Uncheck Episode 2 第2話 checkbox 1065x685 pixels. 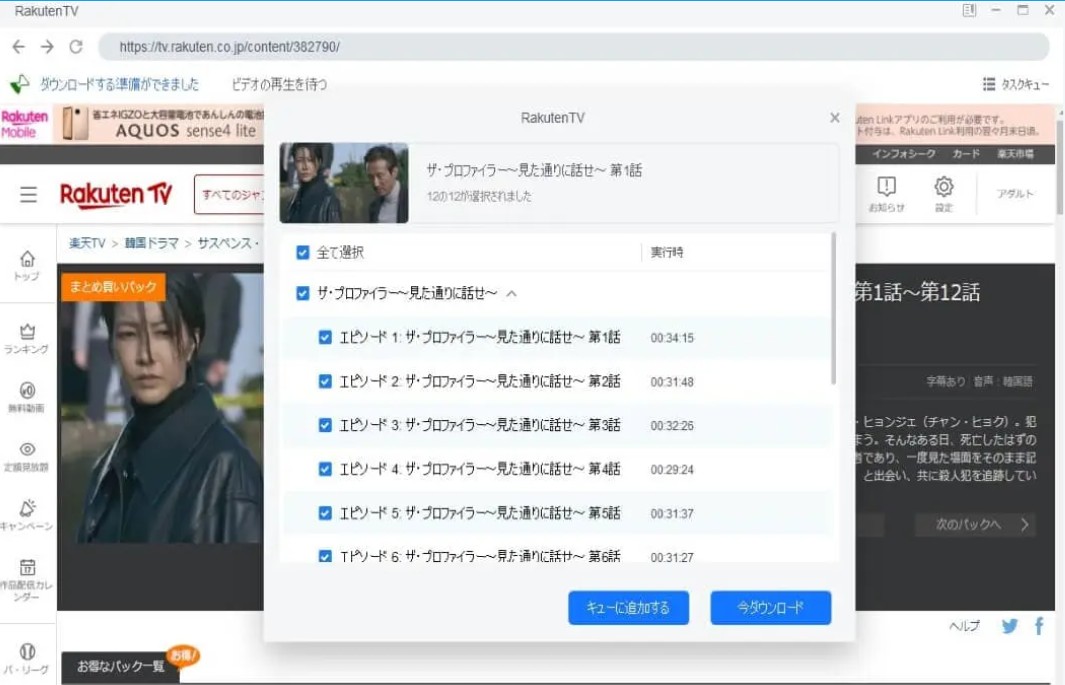325,382
